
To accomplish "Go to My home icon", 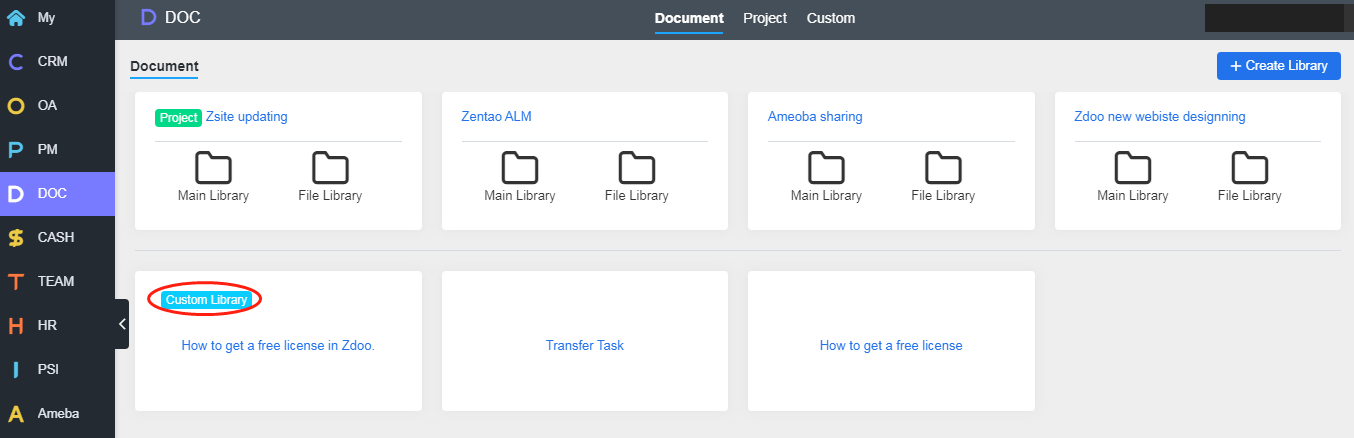I will (16, 18).
